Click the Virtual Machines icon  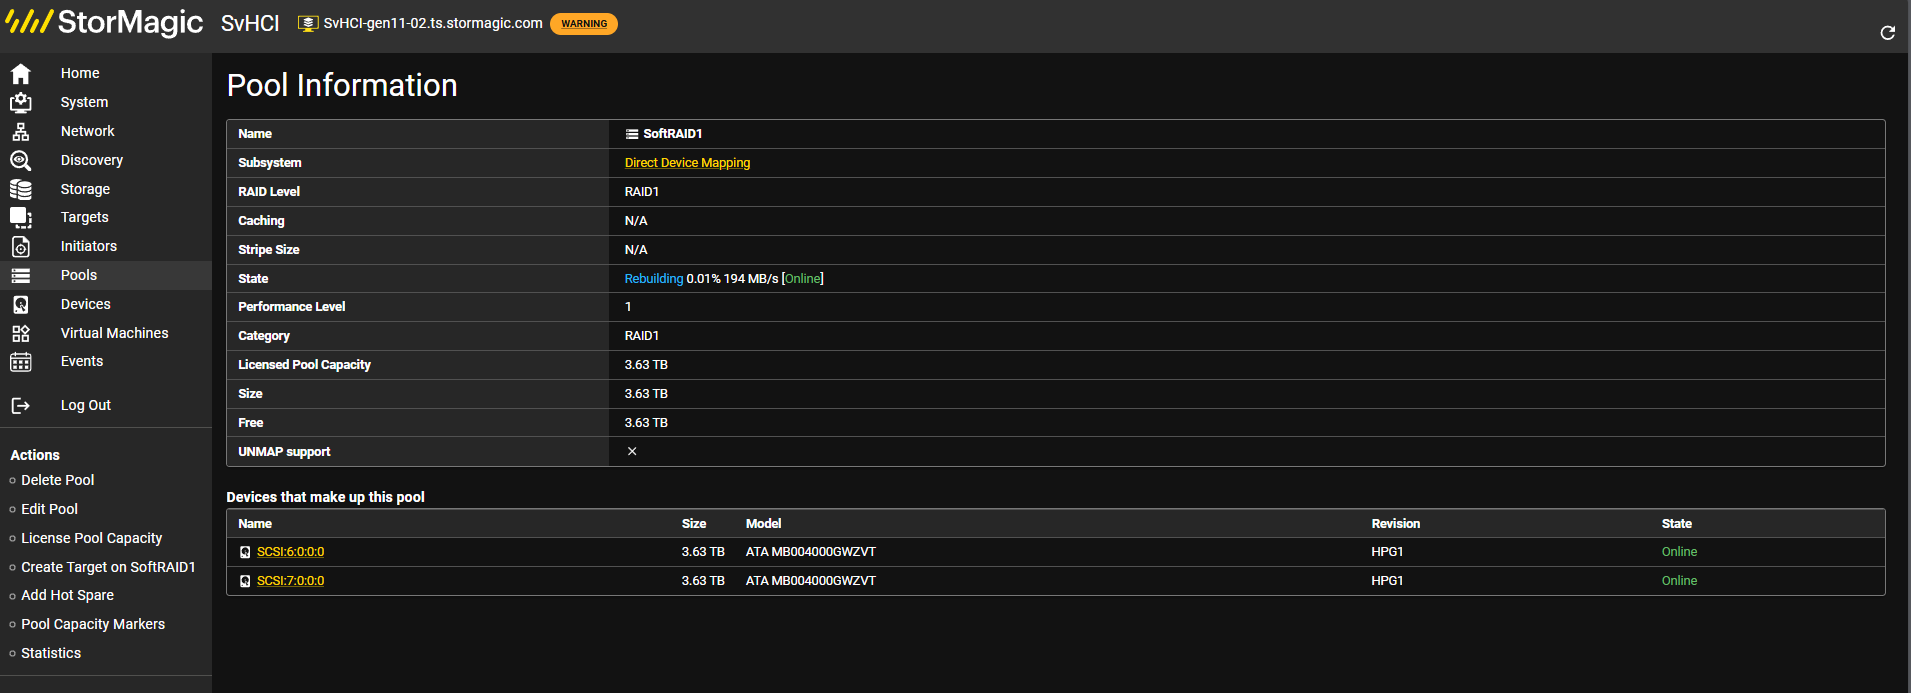(x=20, y=333)
